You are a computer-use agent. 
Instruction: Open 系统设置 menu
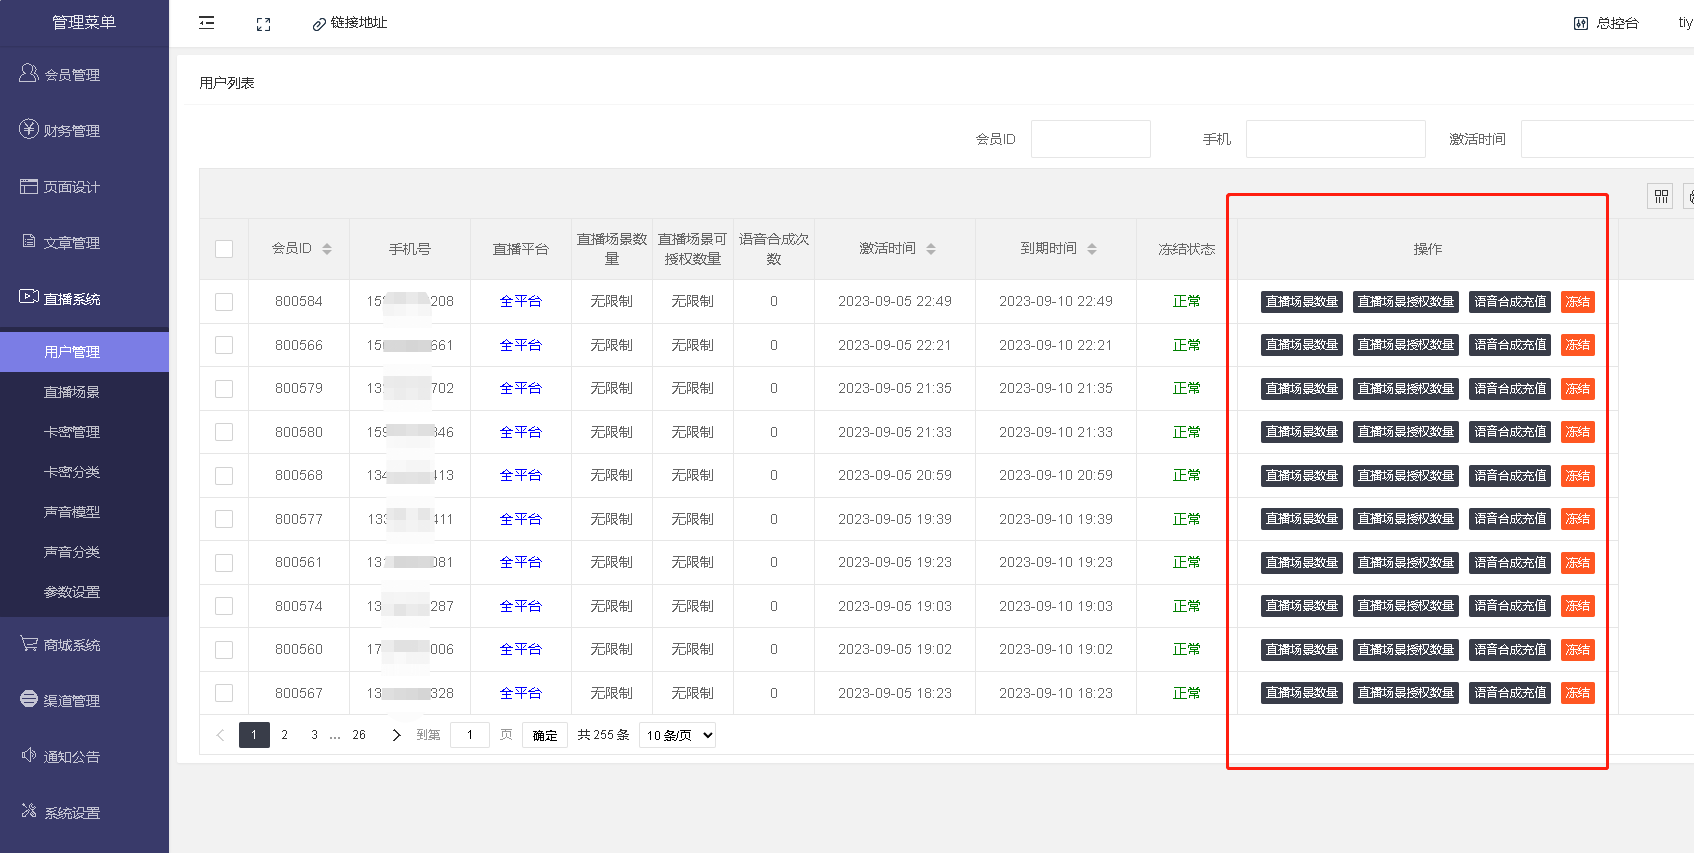(84, 813)
